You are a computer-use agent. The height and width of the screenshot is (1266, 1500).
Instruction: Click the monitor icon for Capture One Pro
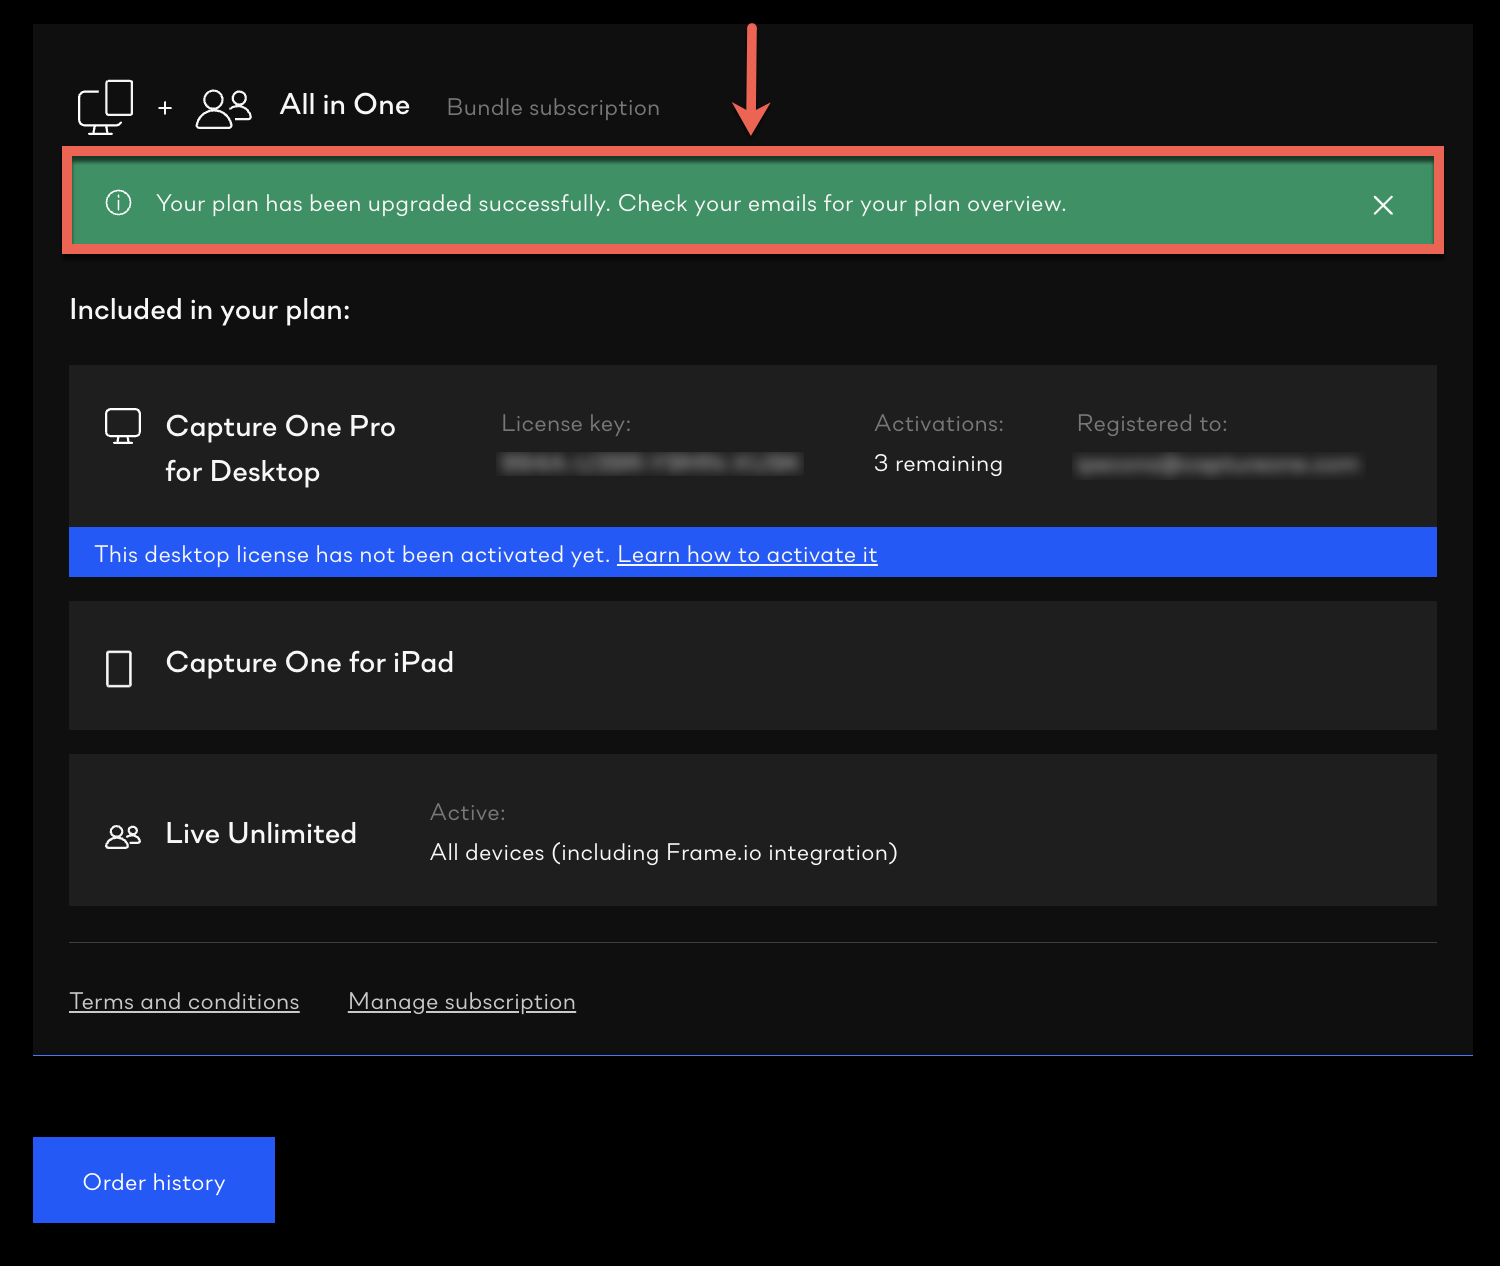123,426
